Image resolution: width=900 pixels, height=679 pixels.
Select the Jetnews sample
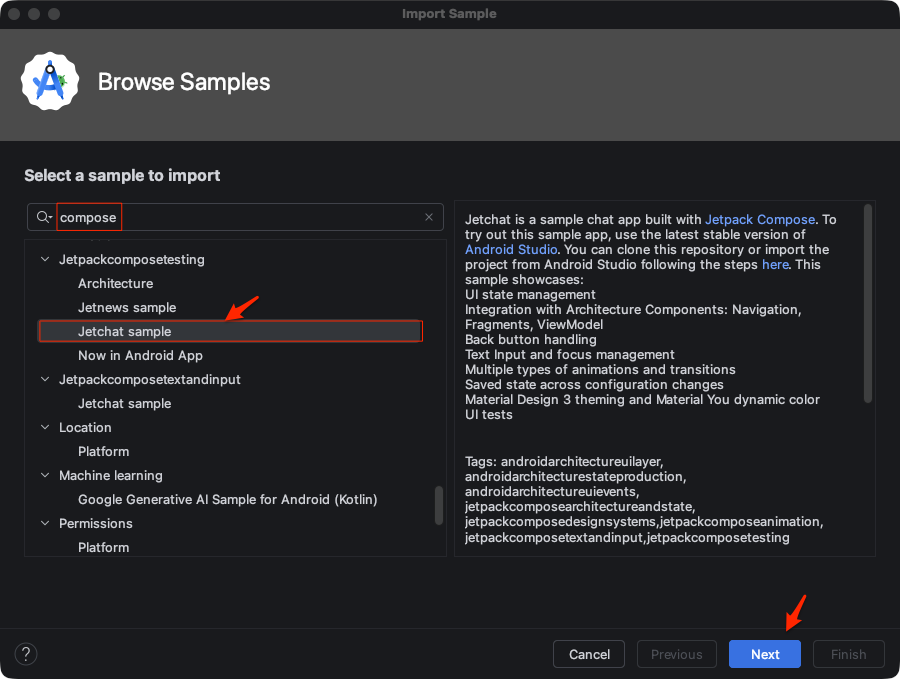(127, 308)
